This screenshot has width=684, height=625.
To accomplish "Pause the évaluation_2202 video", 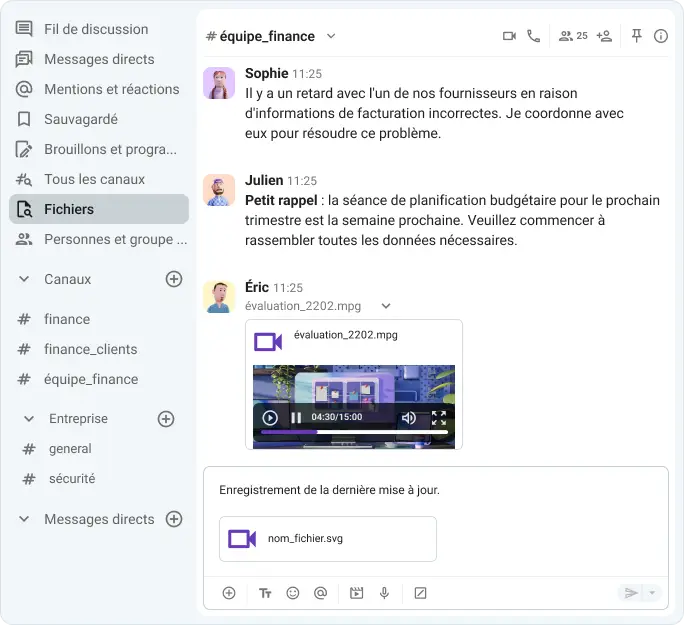I will tap(296, 418).
